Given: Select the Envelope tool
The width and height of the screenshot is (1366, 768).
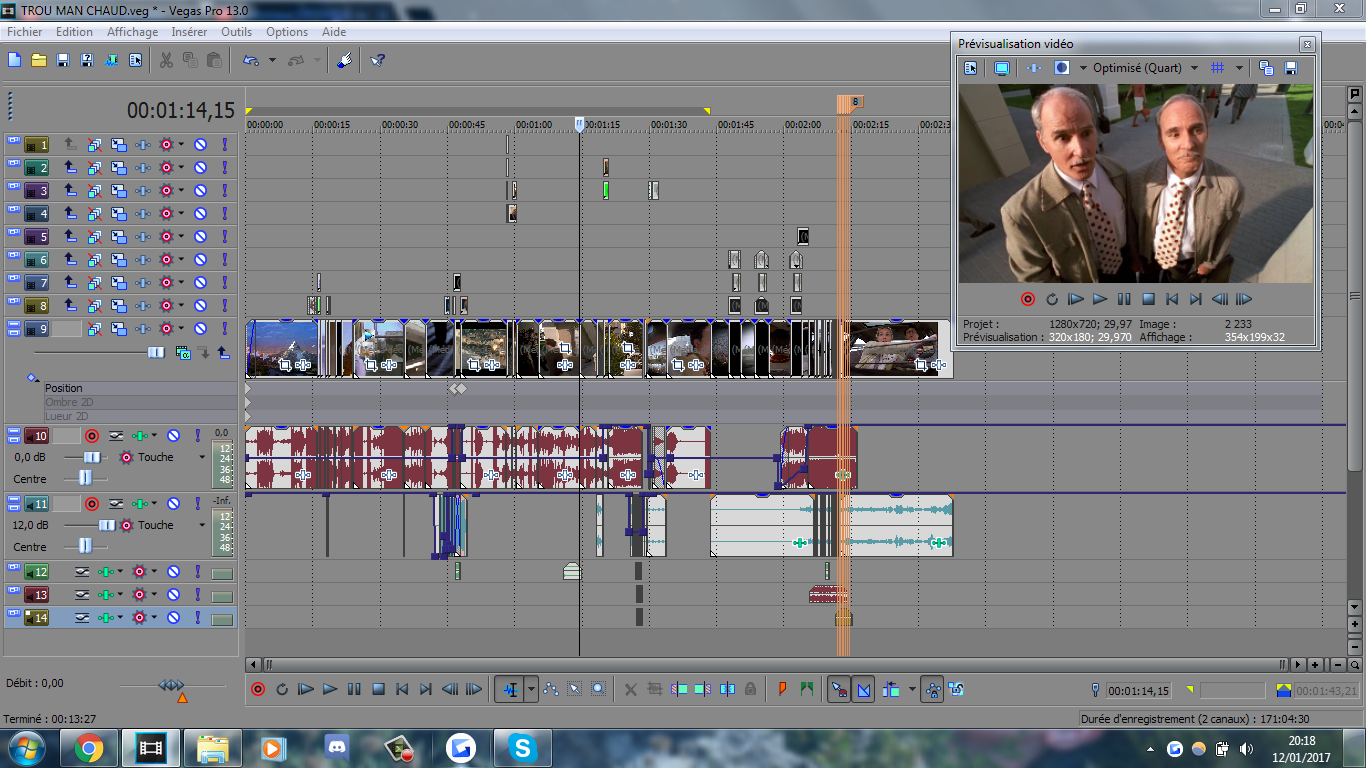Looking at the screenshot, I should [x=551, y=689].
